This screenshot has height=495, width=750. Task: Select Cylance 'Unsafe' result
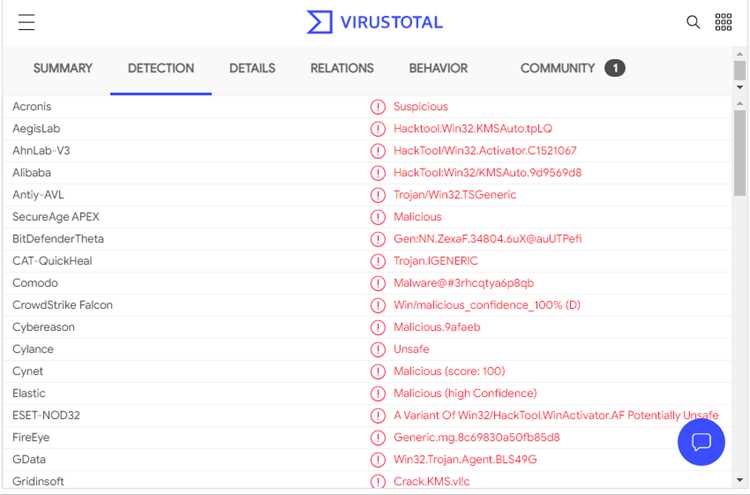point(411,349)
